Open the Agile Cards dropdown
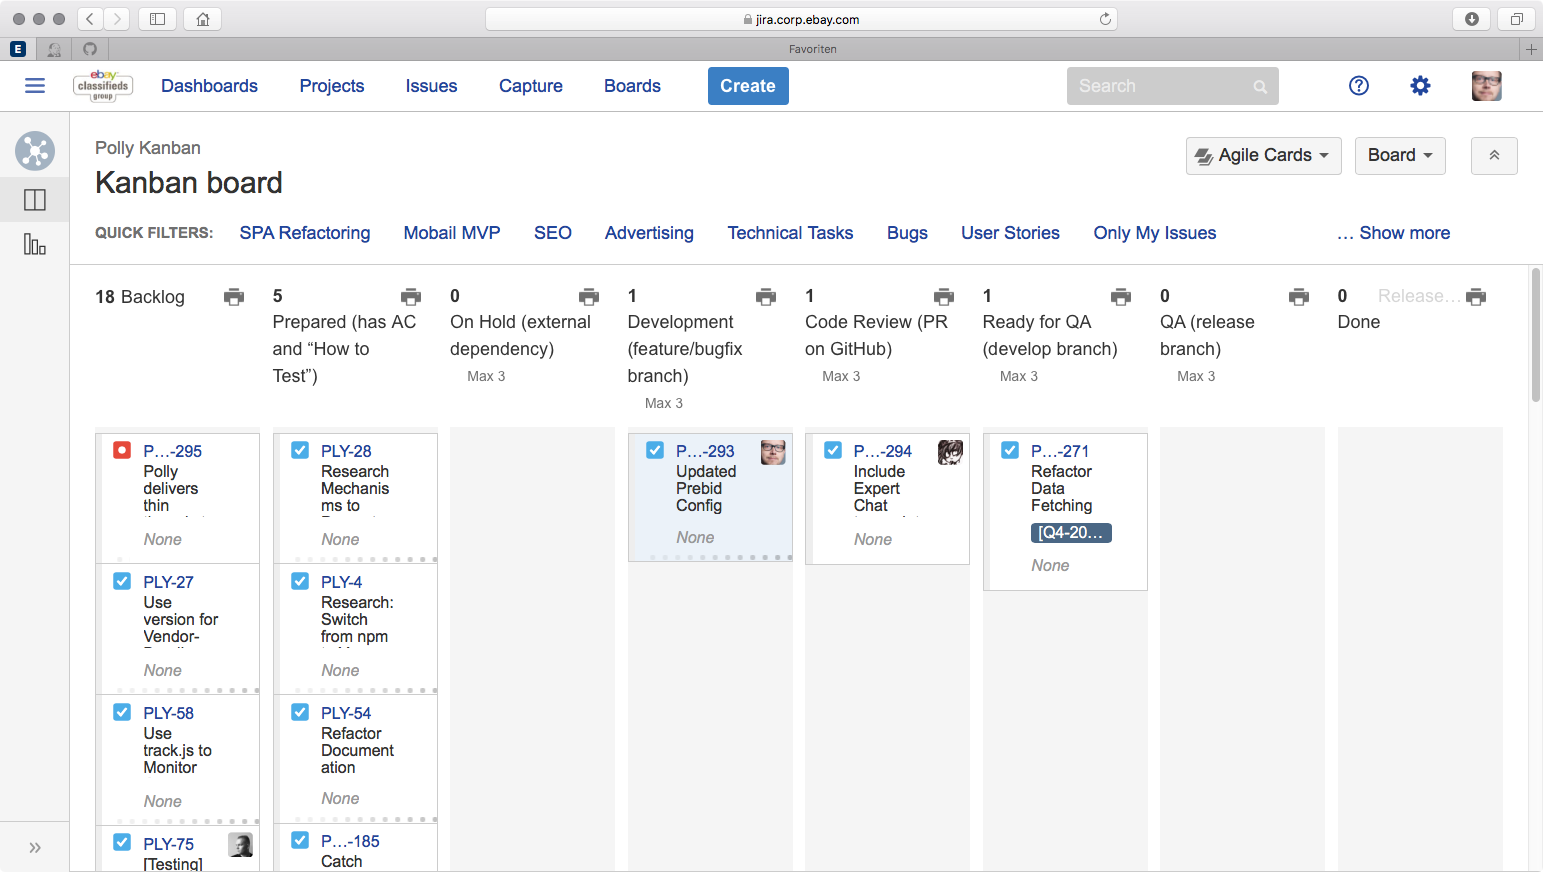 pos(1263,155)
